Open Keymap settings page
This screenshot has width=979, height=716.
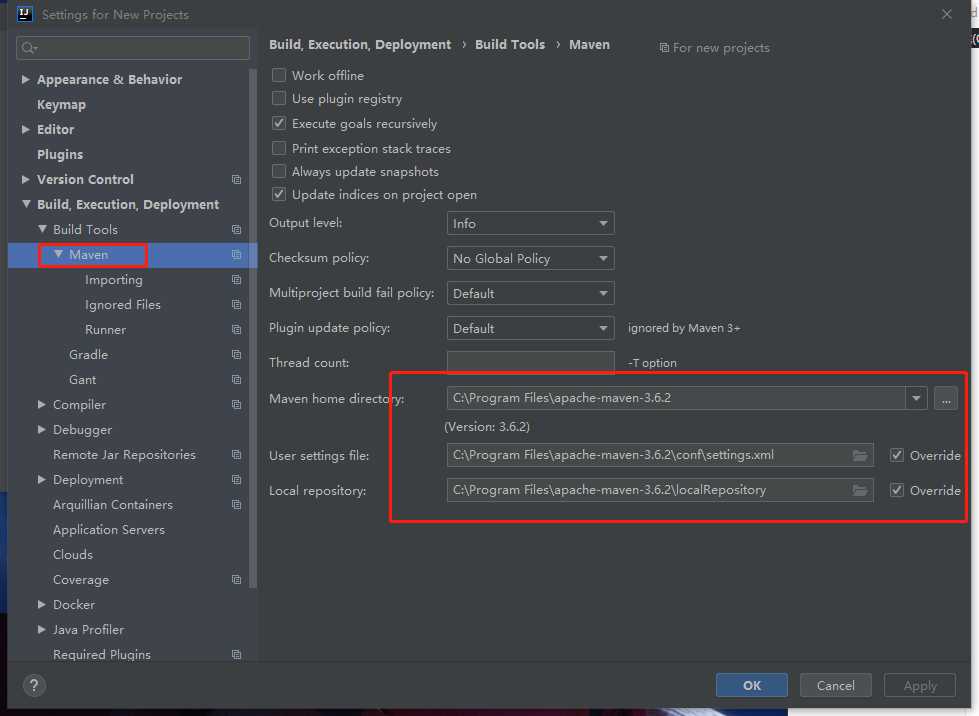pos(61,105)
